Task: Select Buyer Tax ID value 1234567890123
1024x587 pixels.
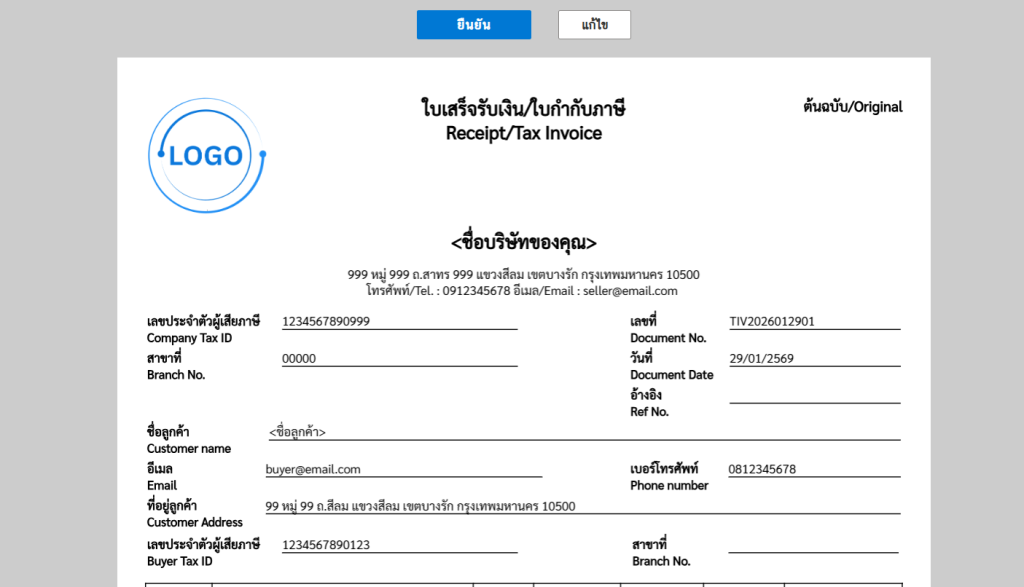Action: [x=326, y=544]
